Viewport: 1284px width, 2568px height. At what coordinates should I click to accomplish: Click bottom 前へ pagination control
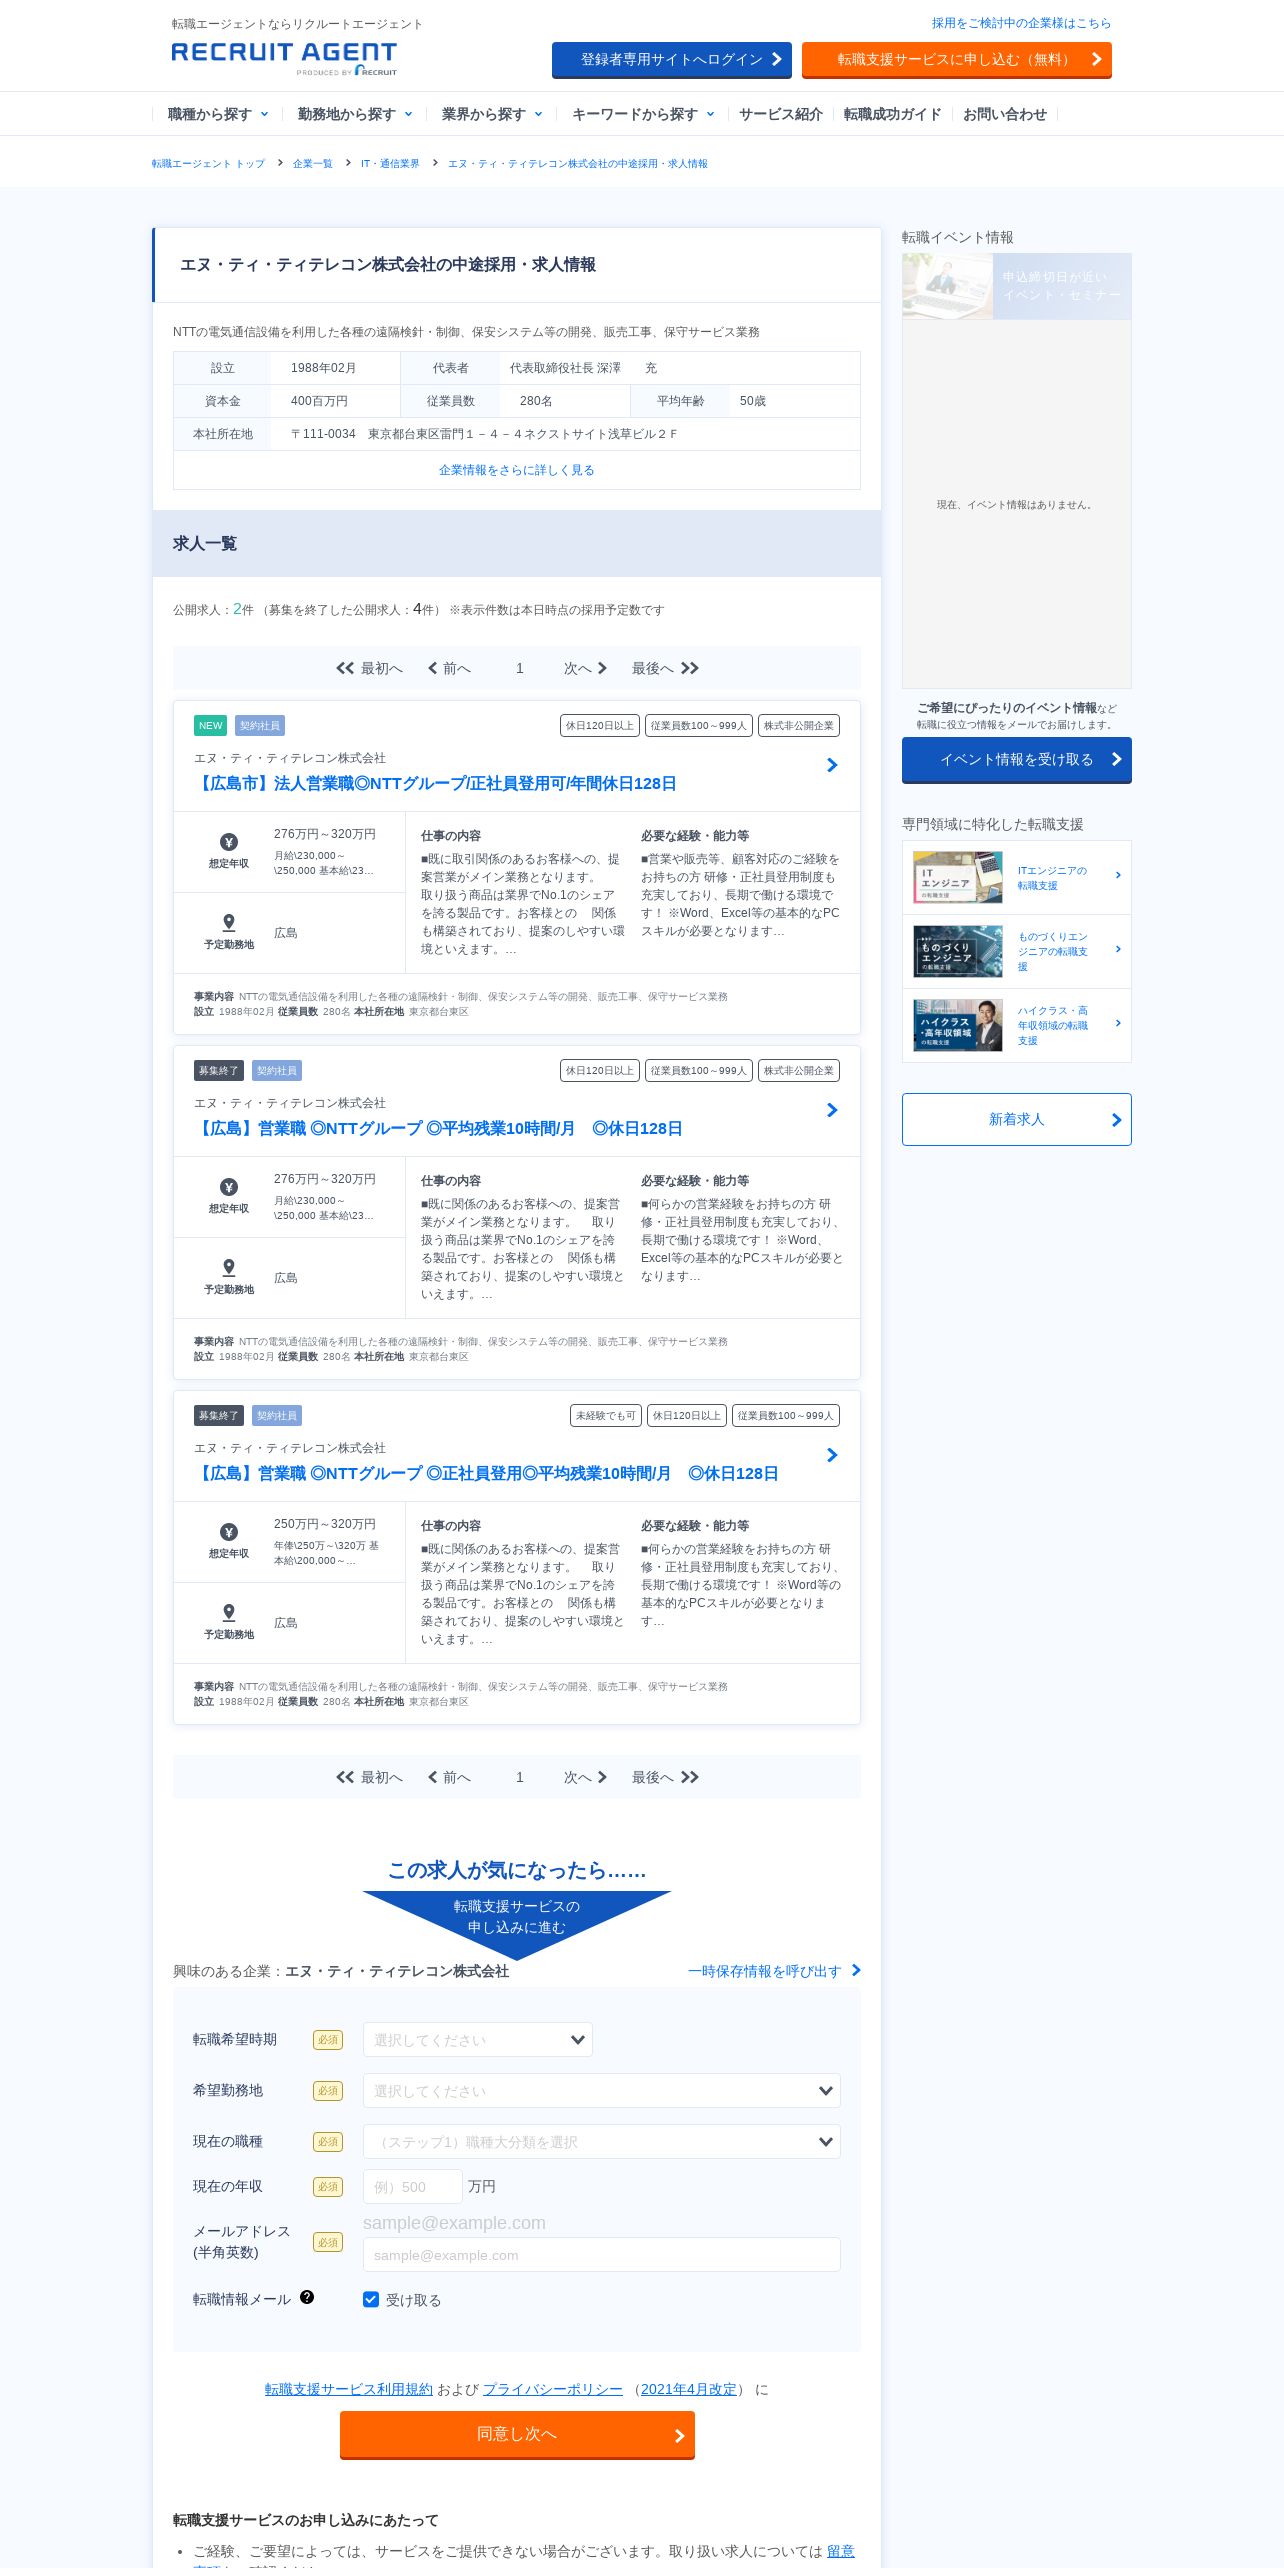(449, 1777)
